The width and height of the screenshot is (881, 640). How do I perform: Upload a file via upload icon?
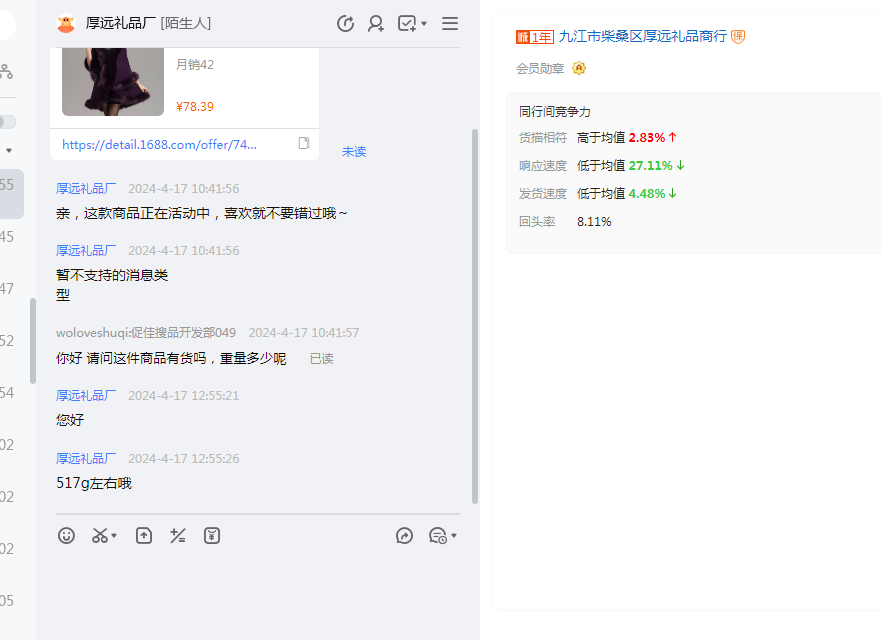tap(144, 535)
